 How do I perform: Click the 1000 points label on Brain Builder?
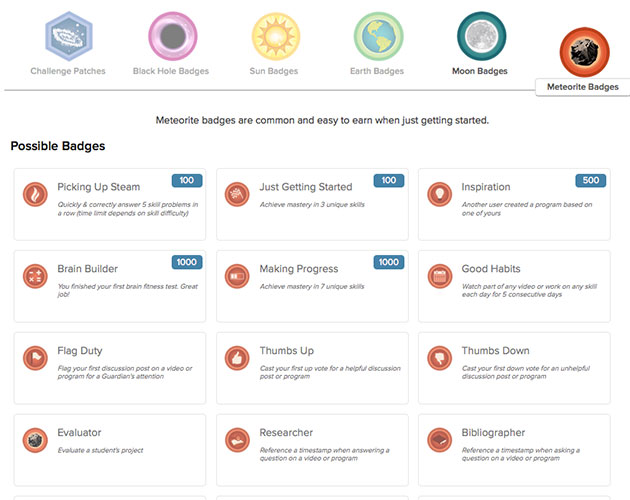pyautogui.click(x=186, y=262)
